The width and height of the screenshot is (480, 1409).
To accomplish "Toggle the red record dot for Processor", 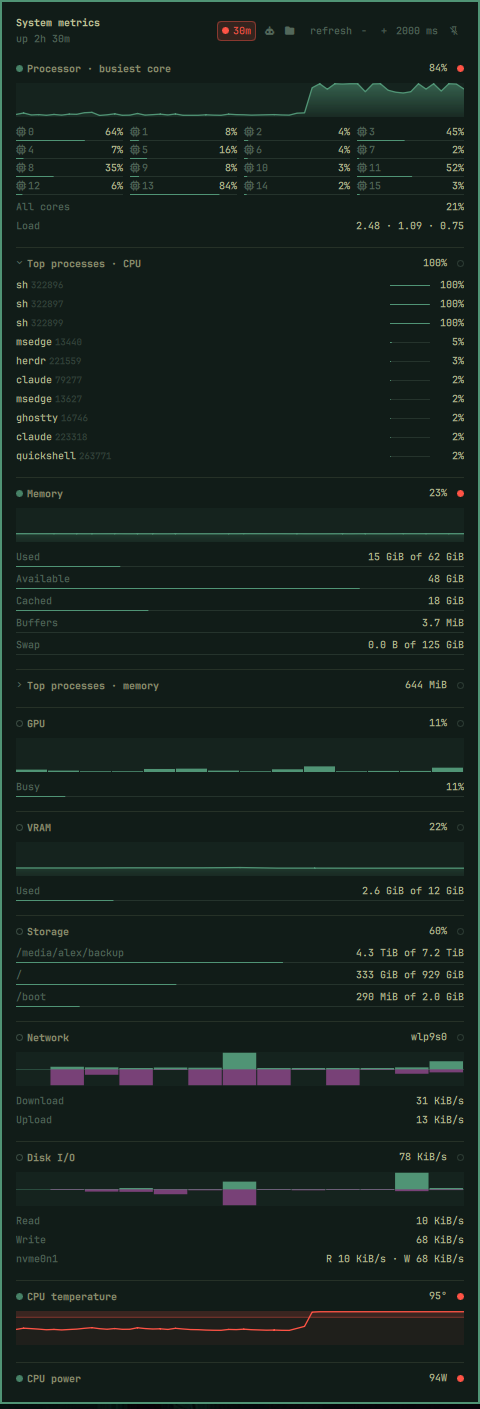I will (x=460, y=69).
